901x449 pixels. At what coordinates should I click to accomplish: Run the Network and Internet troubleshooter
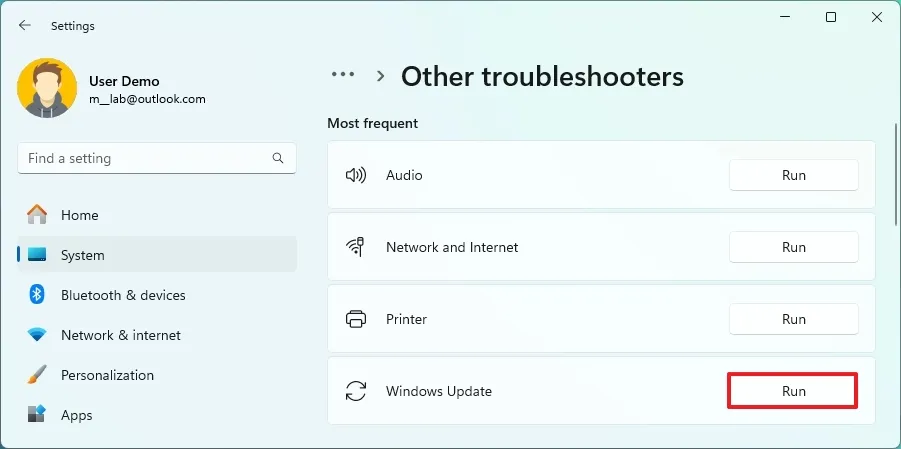tap(794, 247)
